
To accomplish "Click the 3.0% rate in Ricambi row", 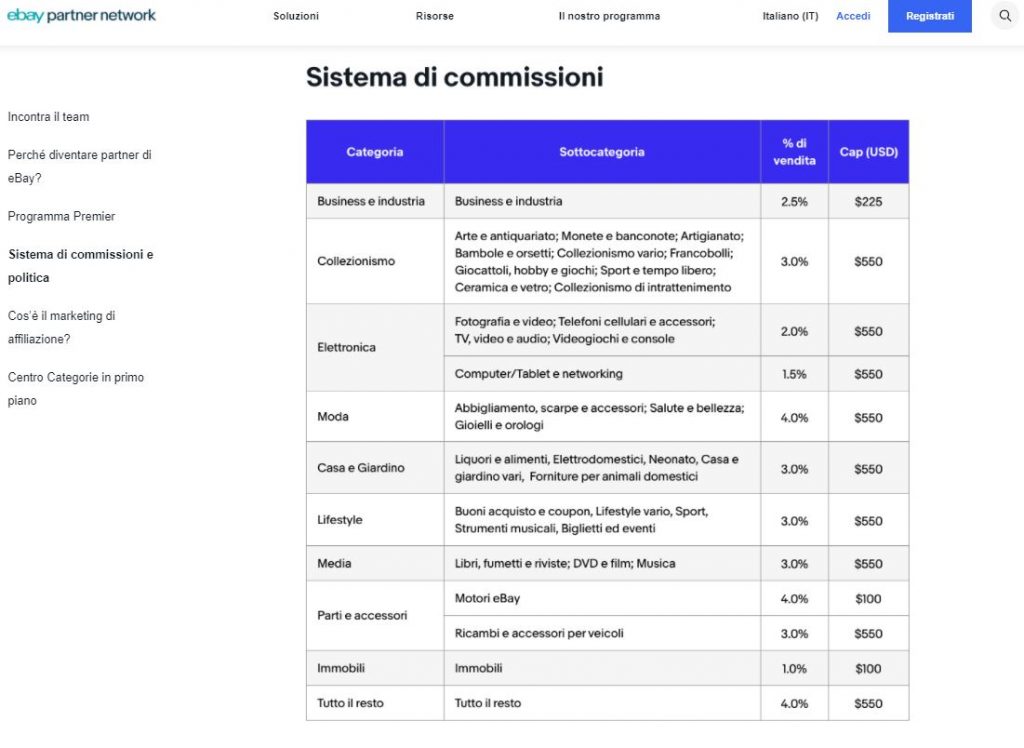I will pos(794,633).
